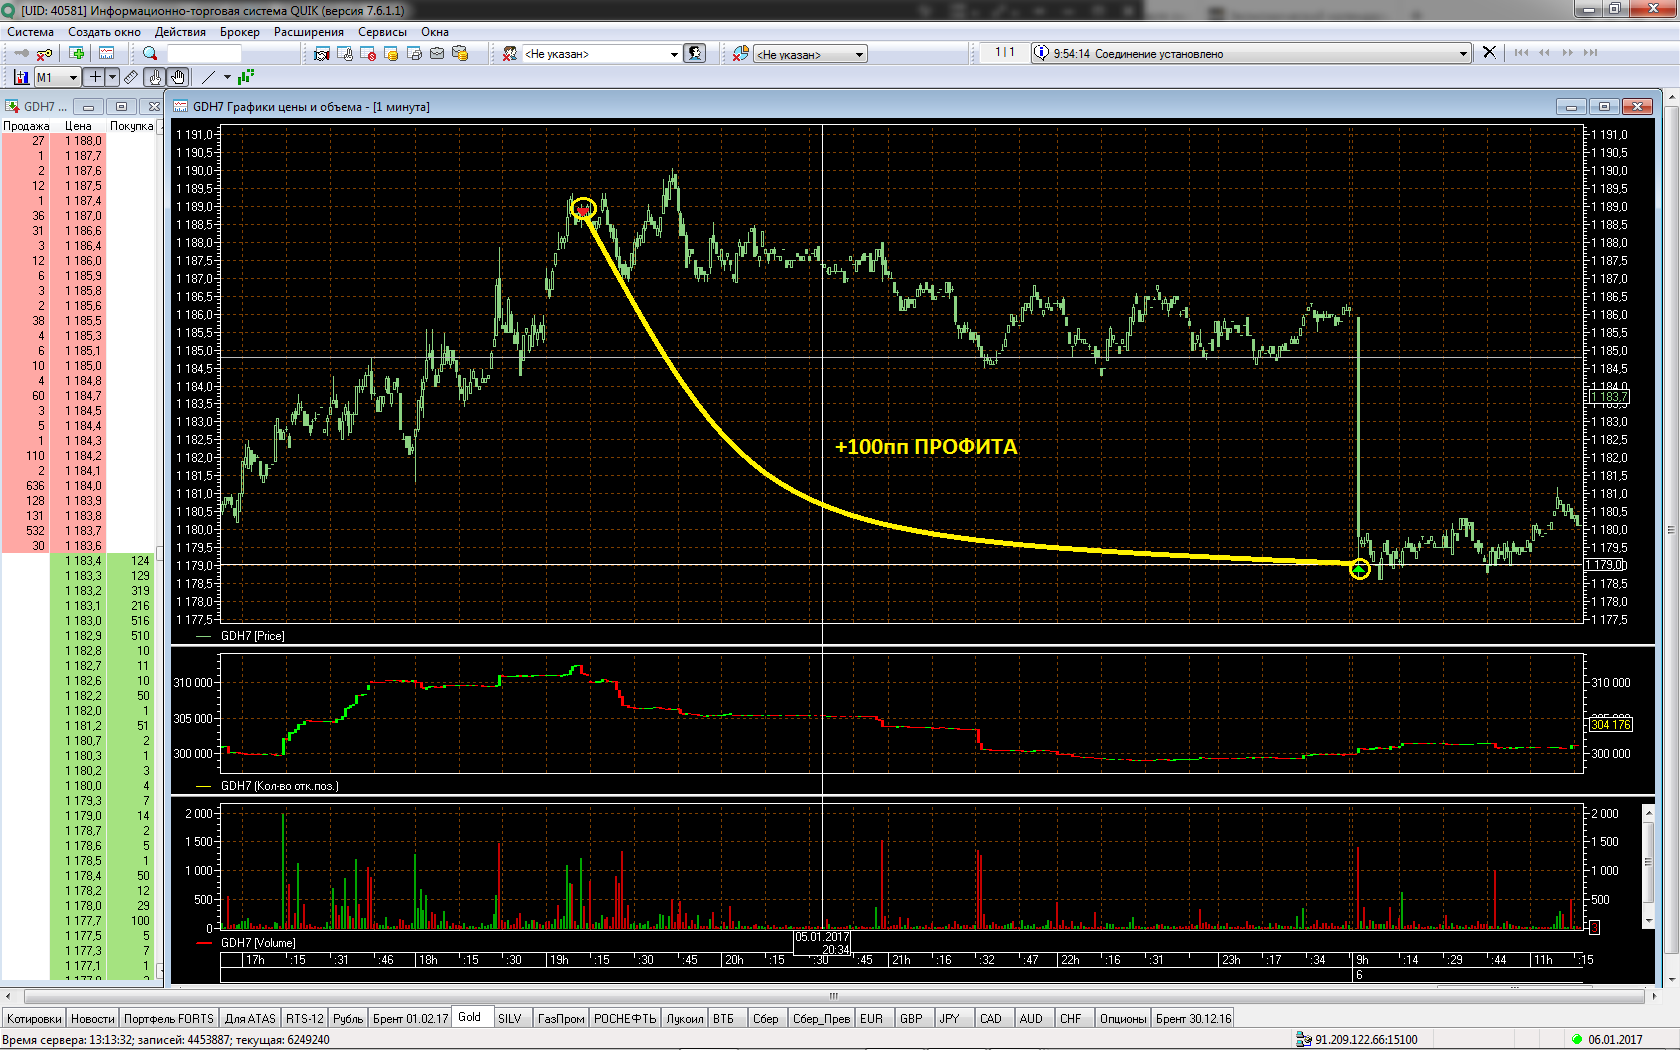This screenshot has height=1050, width=1680.
Task: Select the ruler measurement tool
Action: [131, 77]
